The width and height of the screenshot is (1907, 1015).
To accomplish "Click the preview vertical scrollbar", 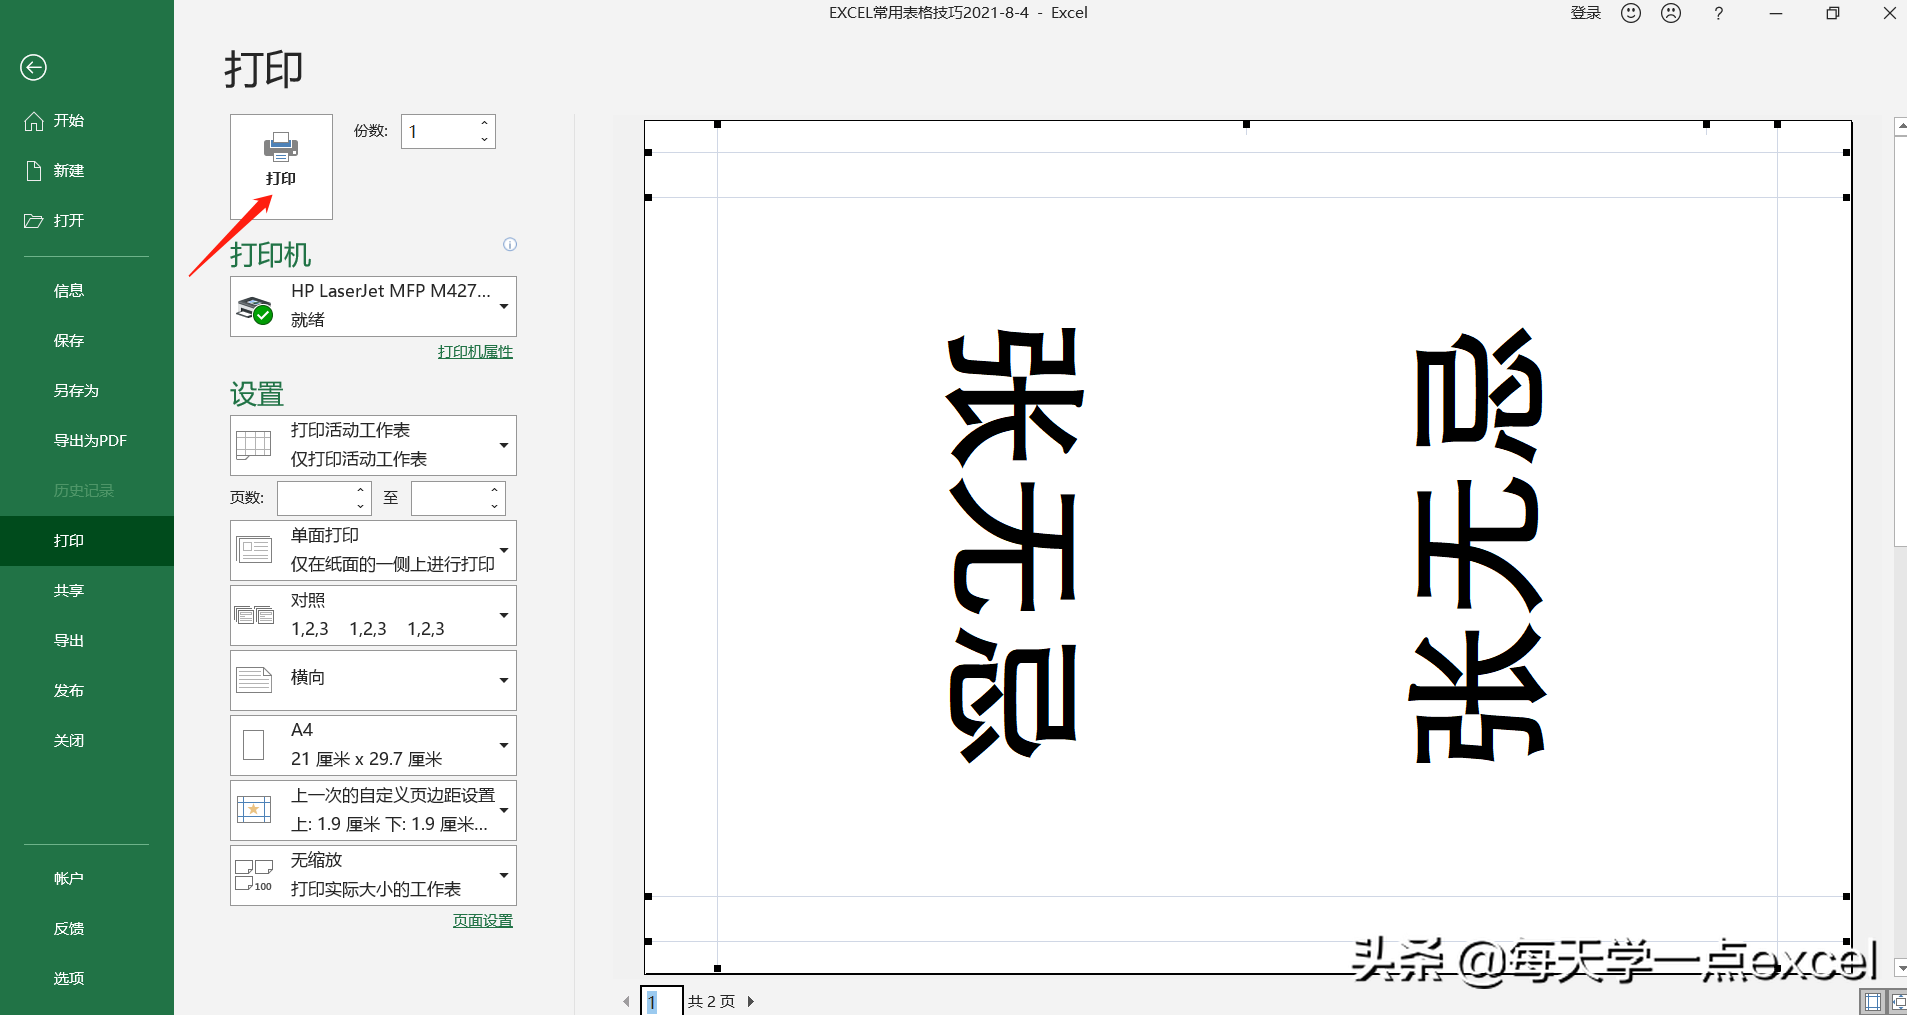I will coord(1900,341).
